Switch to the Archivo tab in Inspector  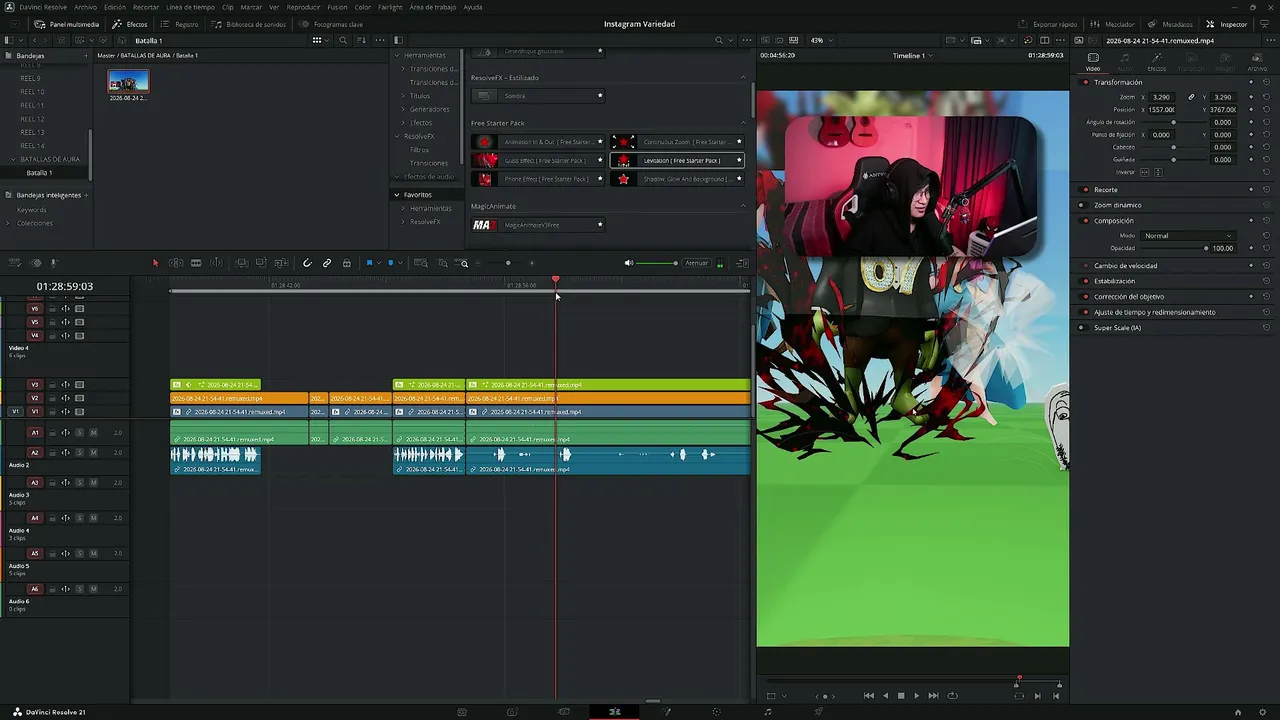1257,62
